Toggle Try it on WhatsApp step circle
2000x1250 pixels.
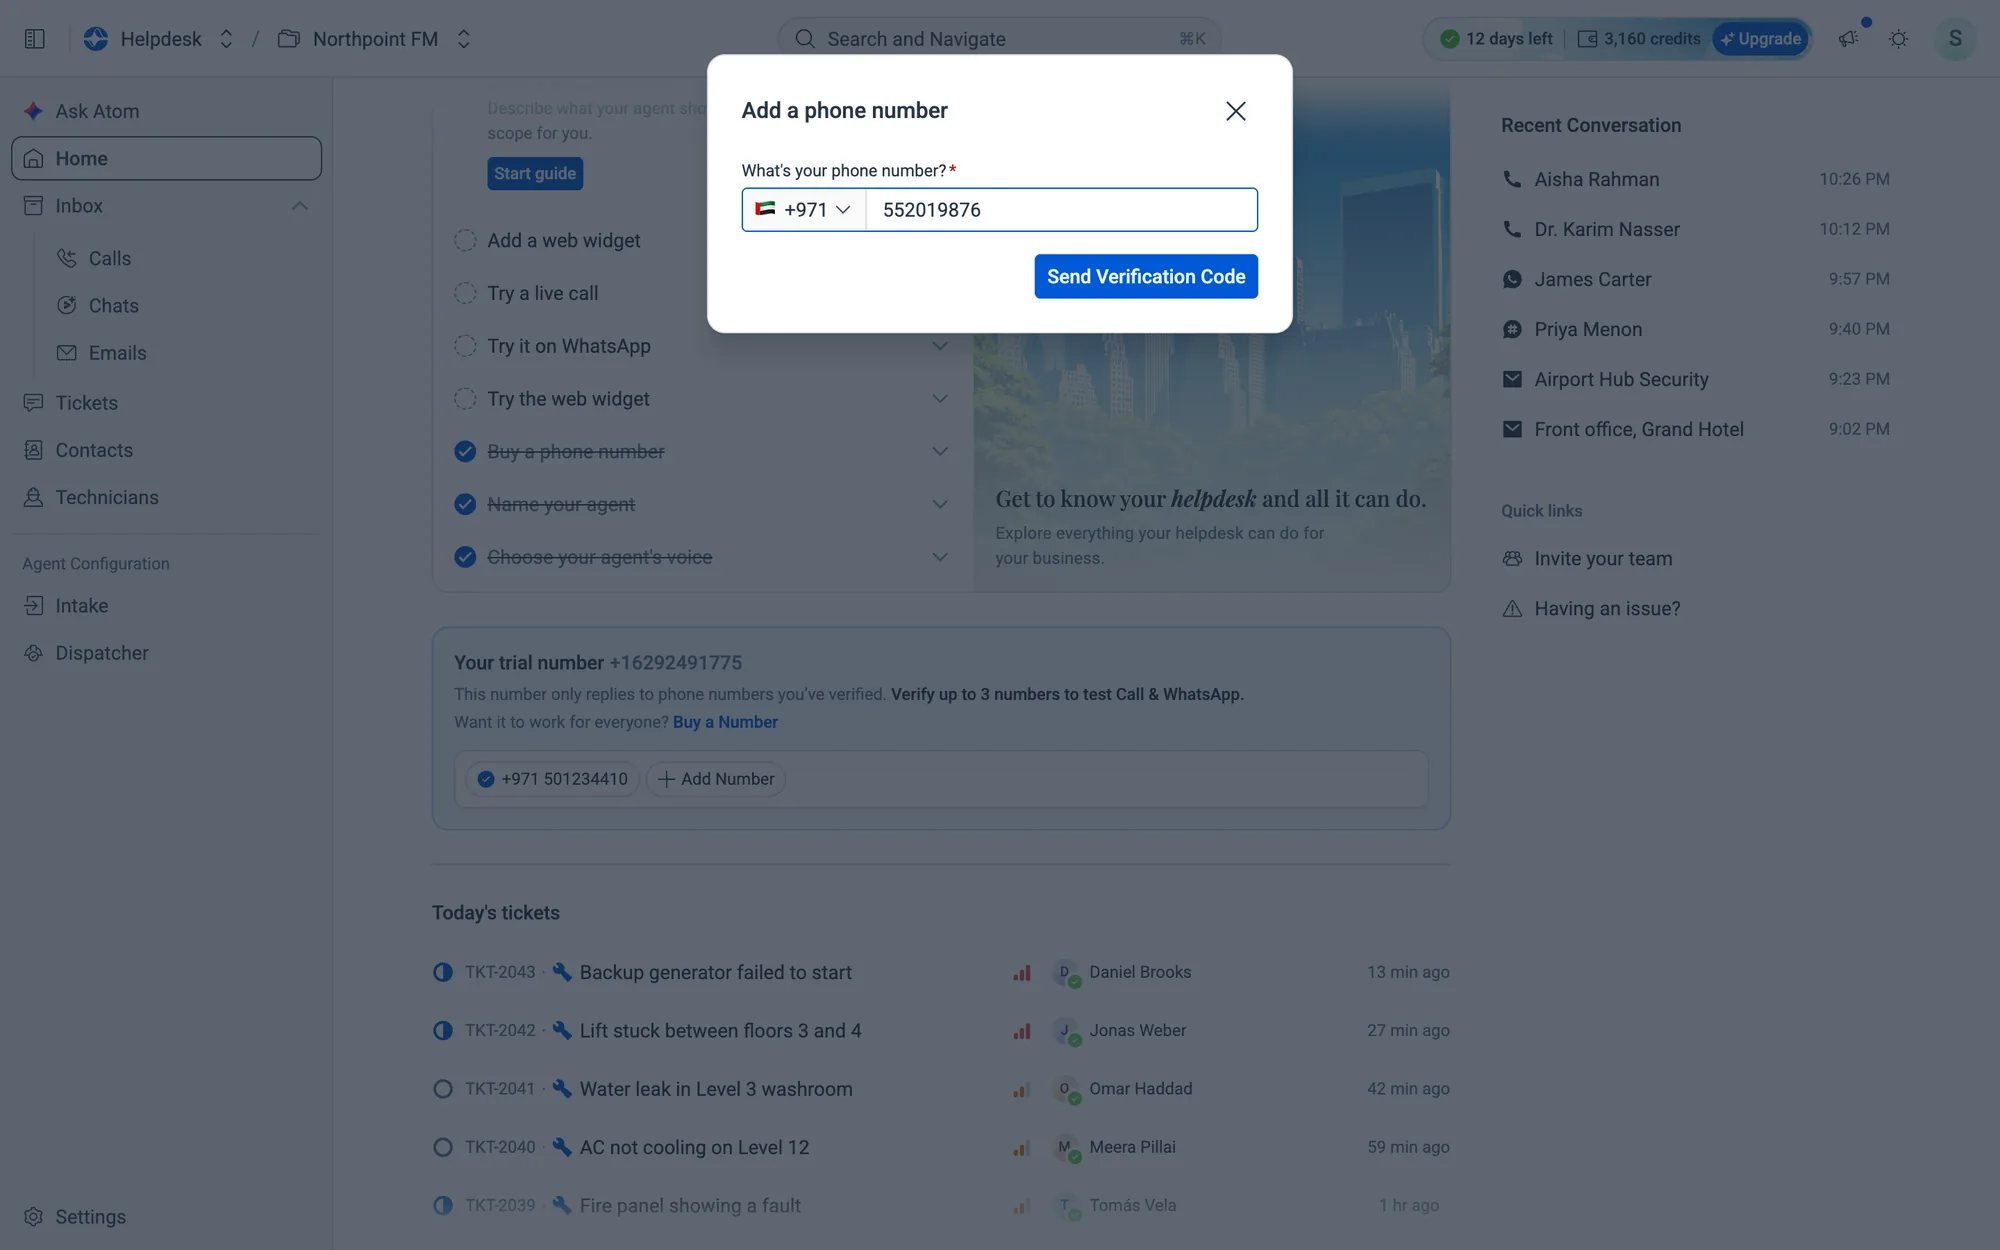[x=465, y=346]
